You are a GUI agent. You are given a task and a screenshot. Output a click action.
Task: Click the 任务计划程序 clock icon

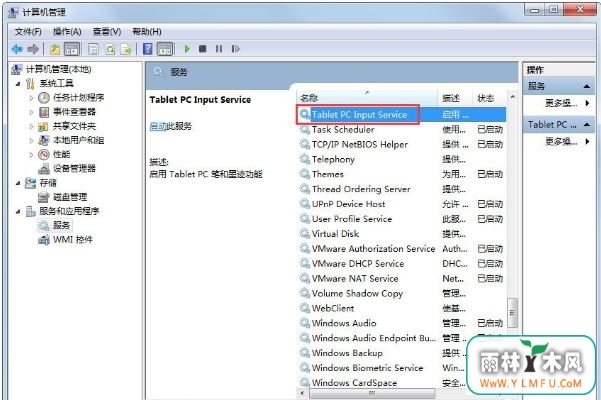(x=44, y=98)
